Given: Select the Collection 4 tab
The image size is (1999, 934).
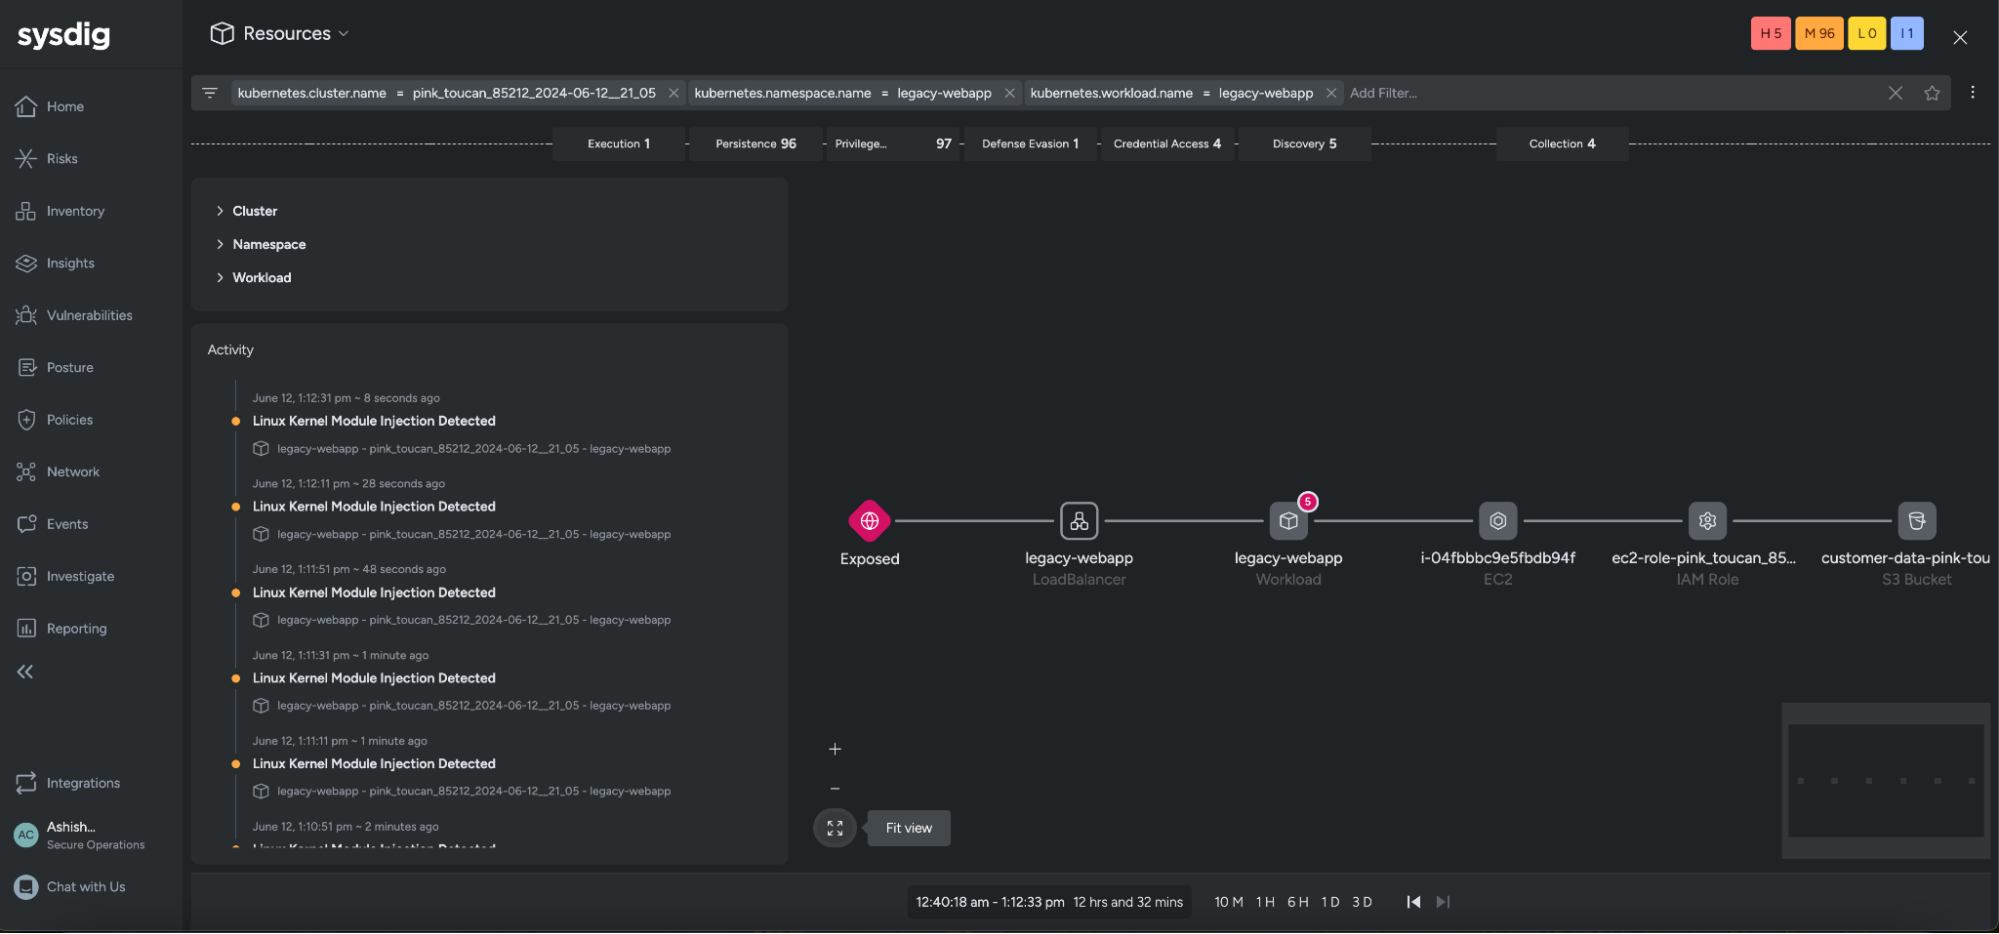Looking at the screenshot, I should pos(1562,144).
